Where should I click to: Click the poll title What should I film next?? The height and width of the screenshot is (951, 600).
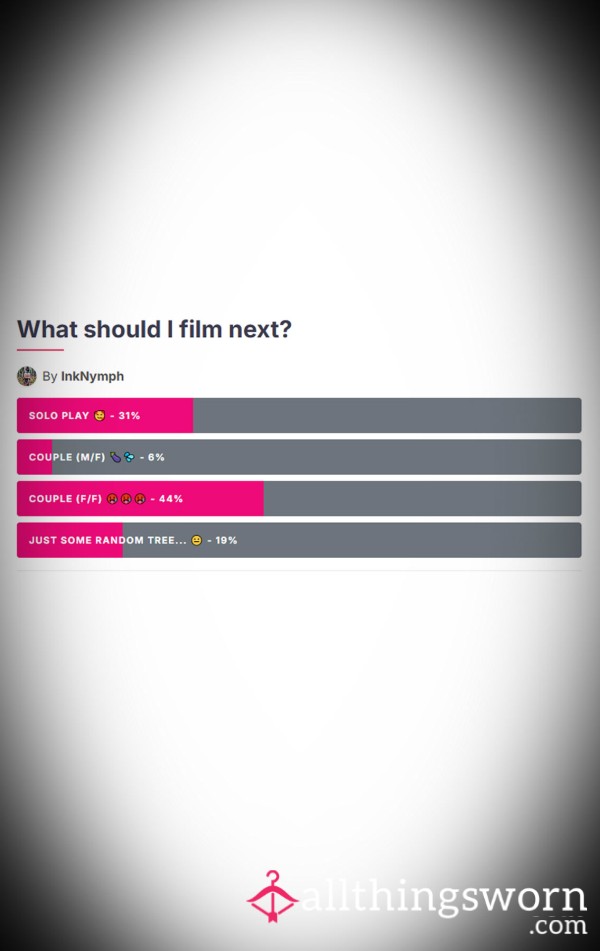point(154,329)
